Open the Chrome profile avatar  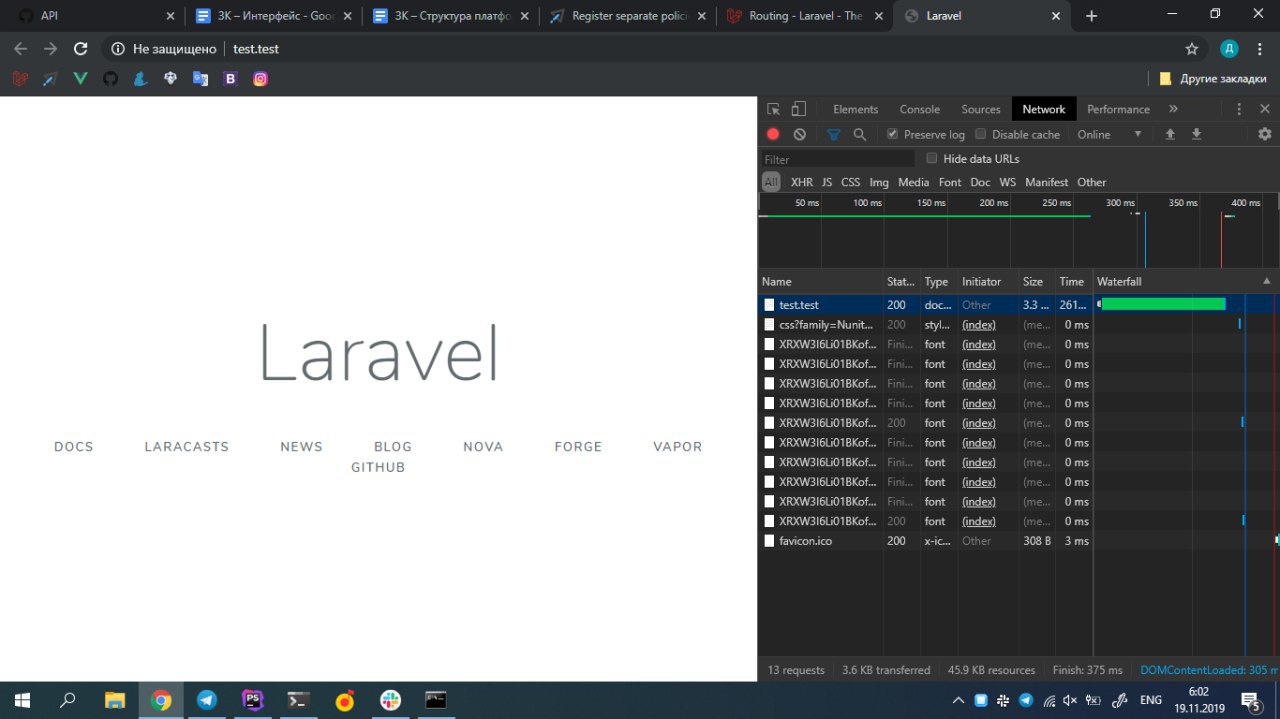click(x=1229, y=48)
